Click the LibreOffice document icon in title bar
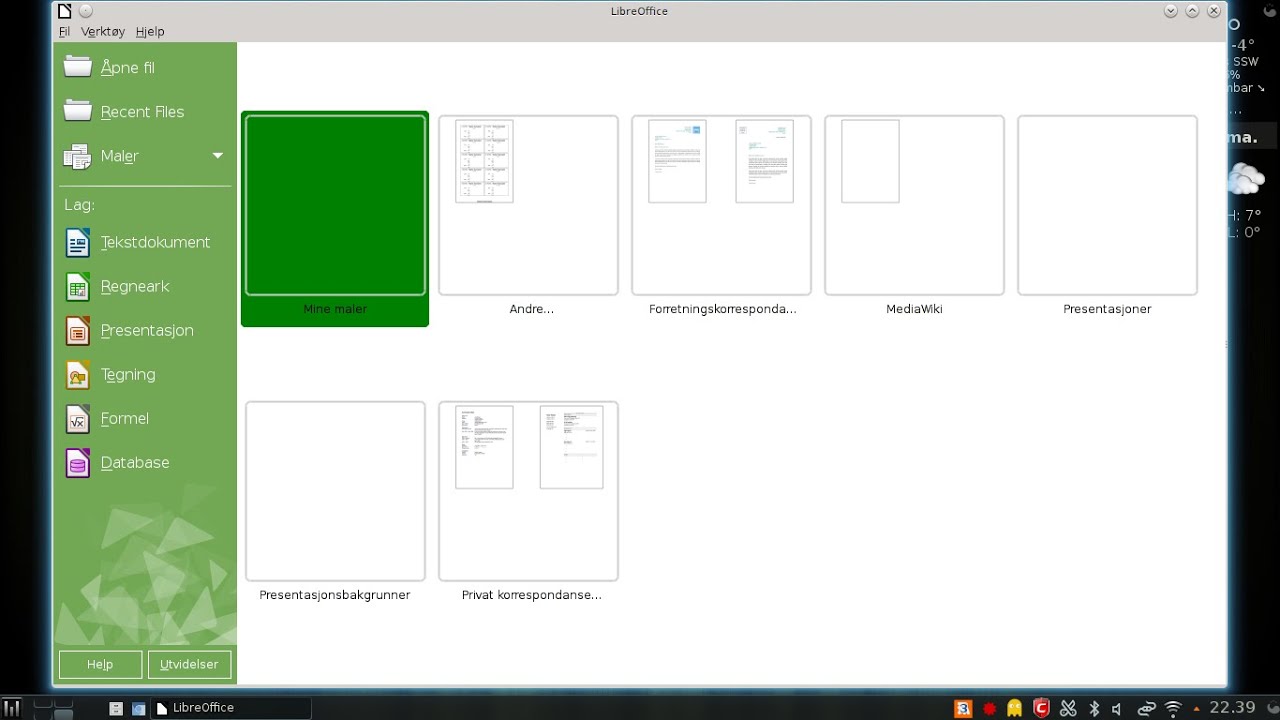 64,11
